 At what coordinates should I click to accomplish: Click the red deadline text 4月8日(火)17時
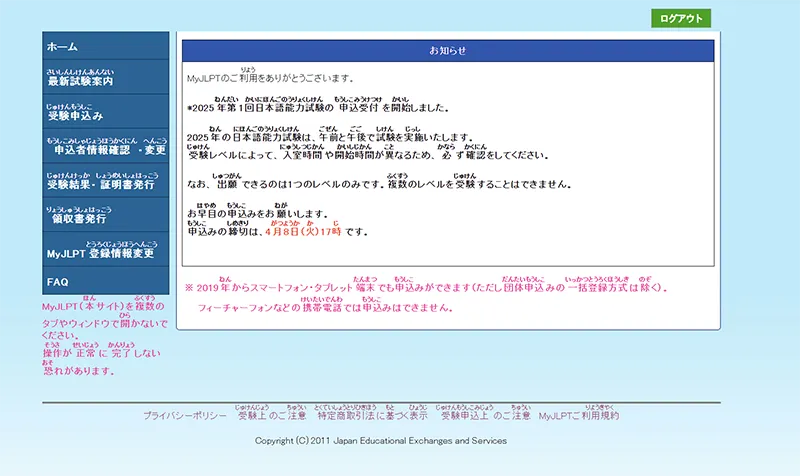tap(303, 232)
